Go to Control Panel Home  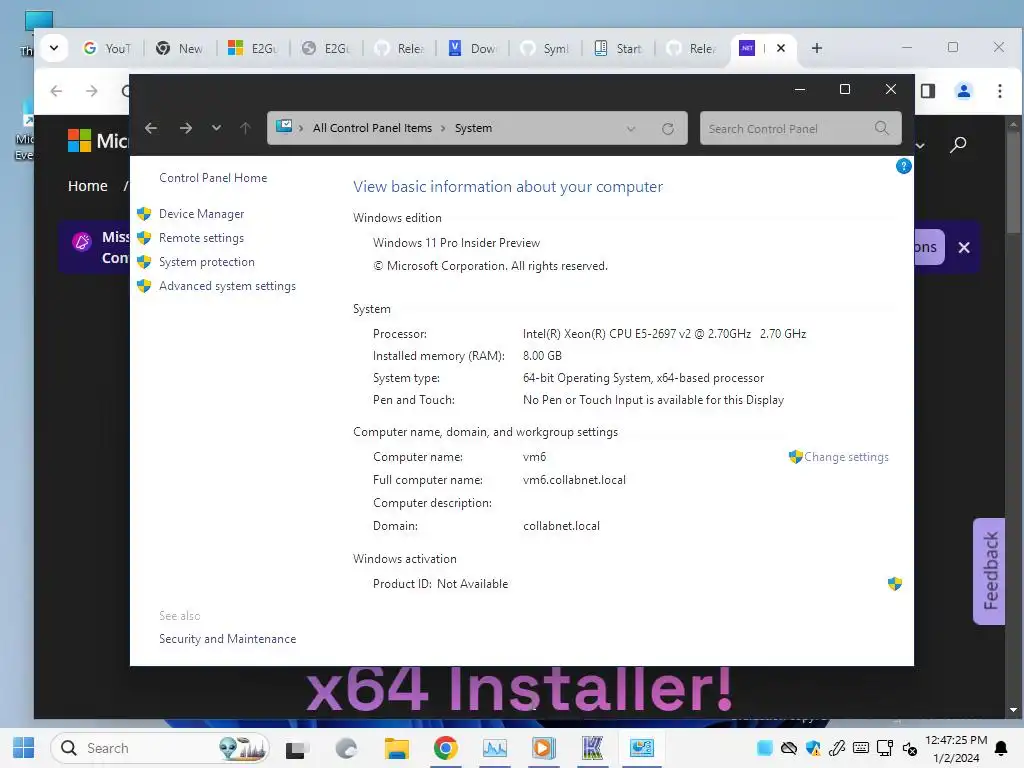[213, 178]
